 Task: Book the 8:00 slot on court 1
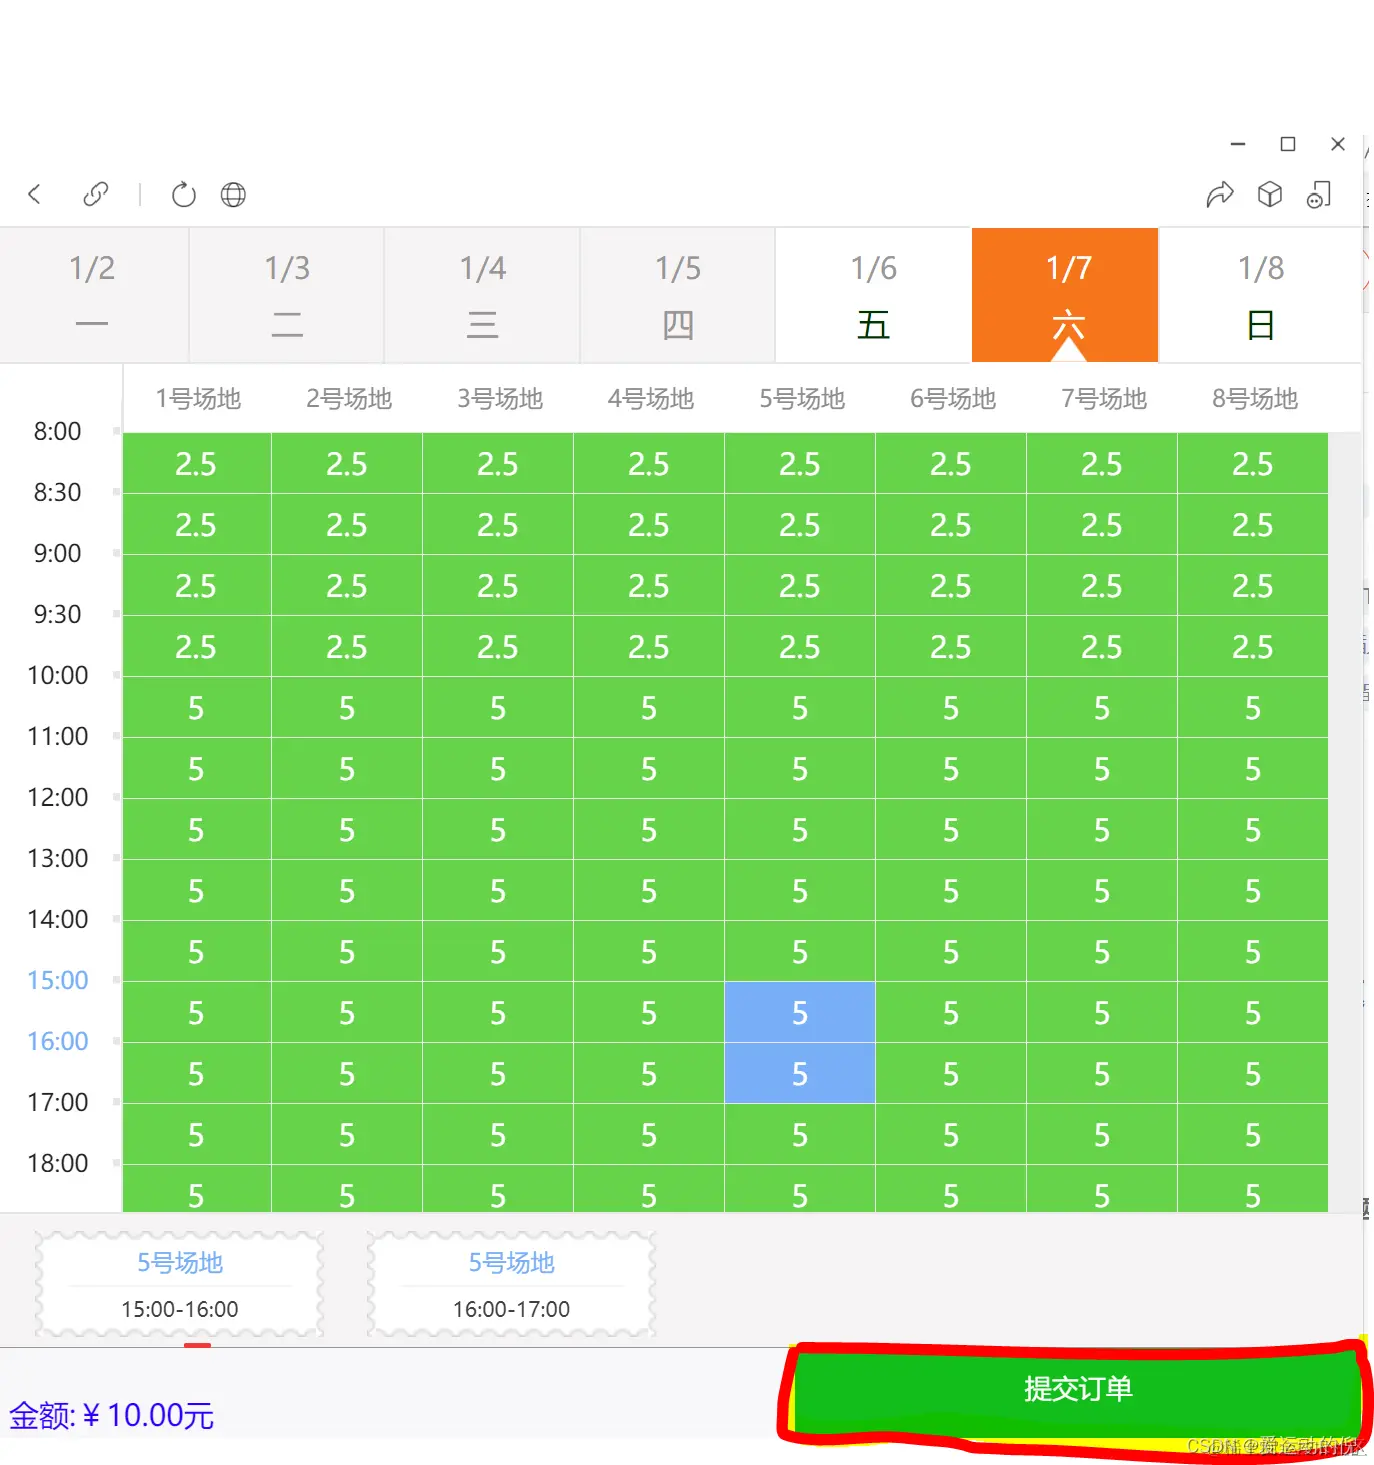[x=196, y=464]
